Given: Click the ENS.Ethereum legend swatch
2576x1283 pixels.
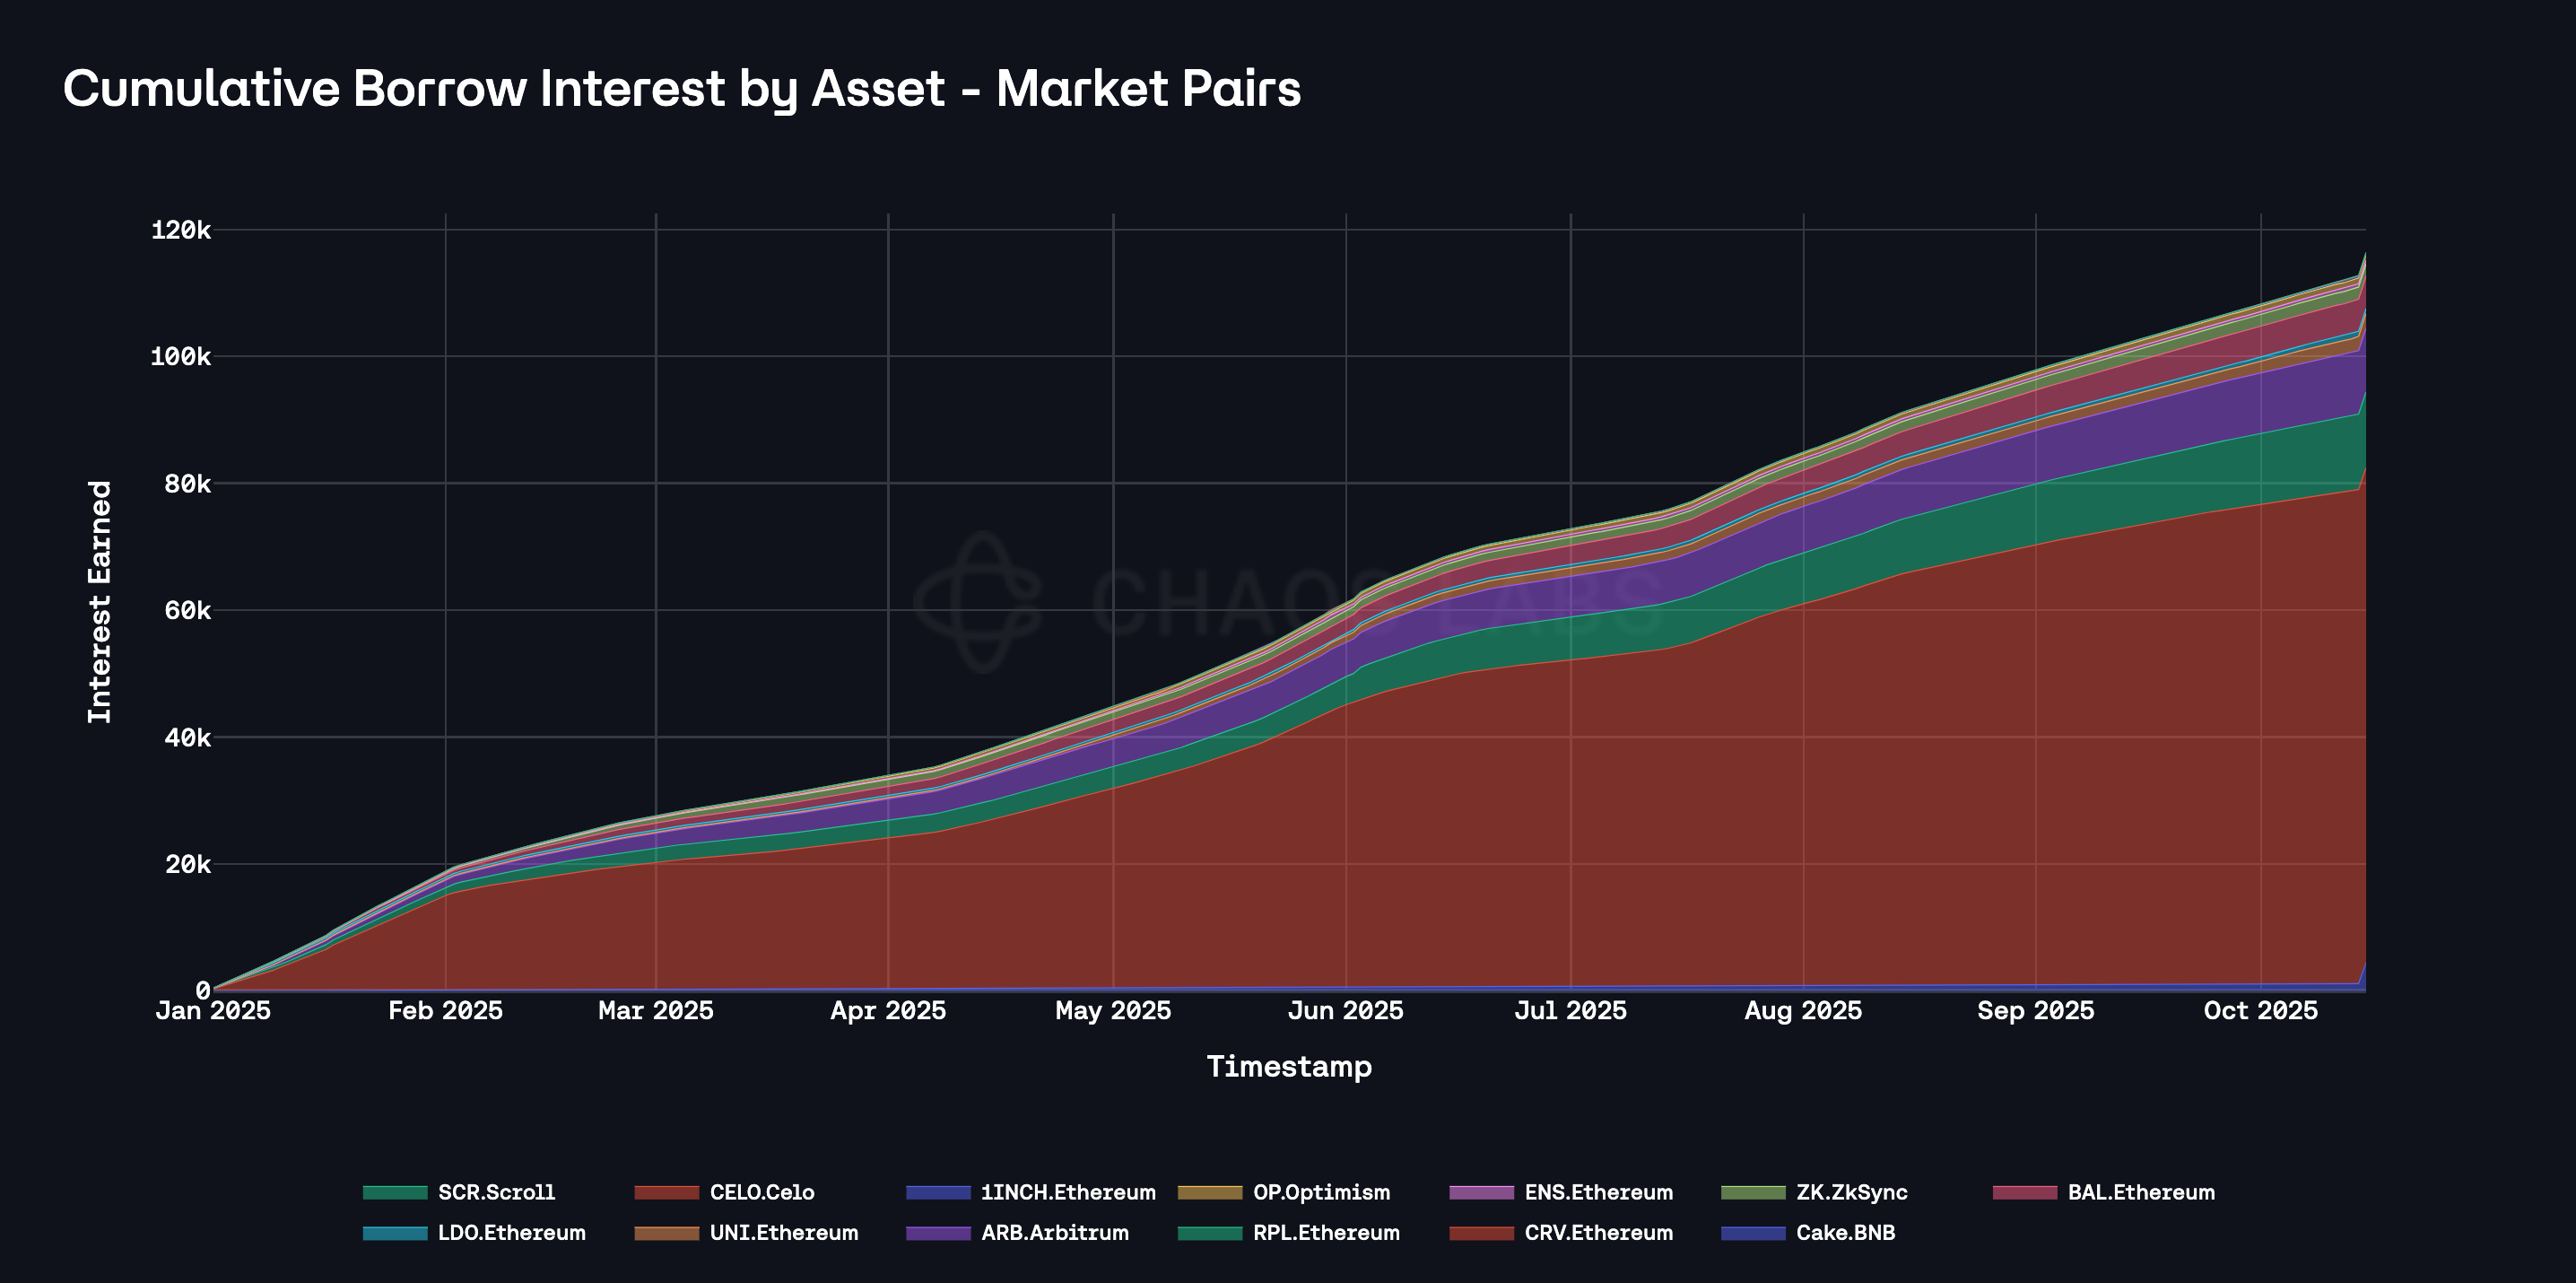Looking at the screenshot, I should pyautogui.click(x=1481, y=1192).
